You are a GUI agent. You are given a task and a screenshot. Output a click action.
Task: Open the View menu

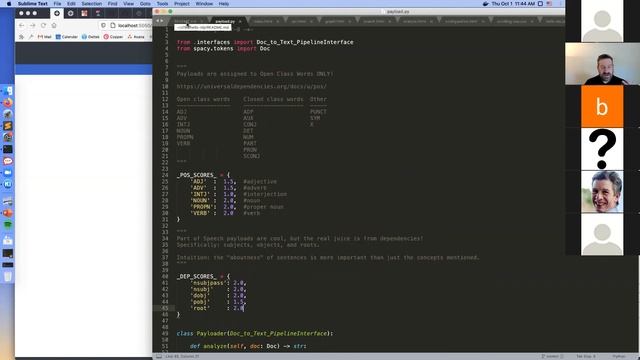[x=129, y=4]
